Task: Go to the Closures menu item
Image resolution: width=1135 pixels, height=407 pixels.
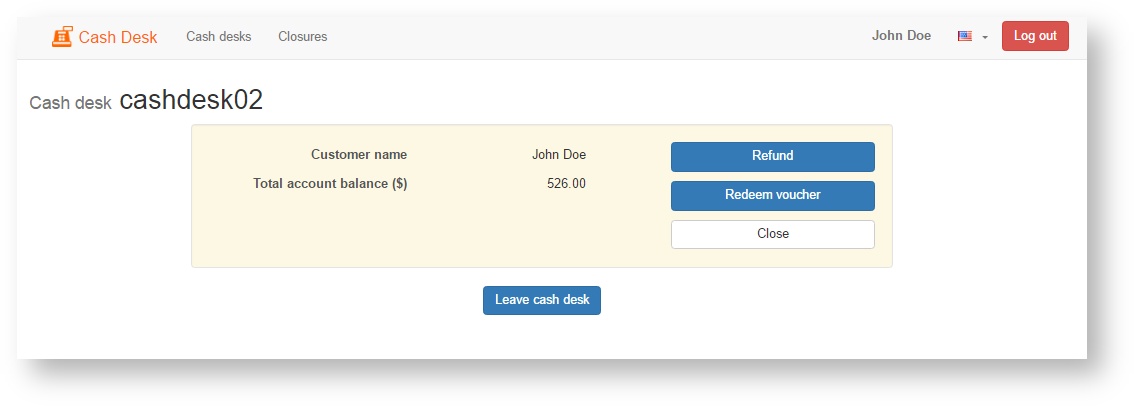Action: click(x=302, y=37)
